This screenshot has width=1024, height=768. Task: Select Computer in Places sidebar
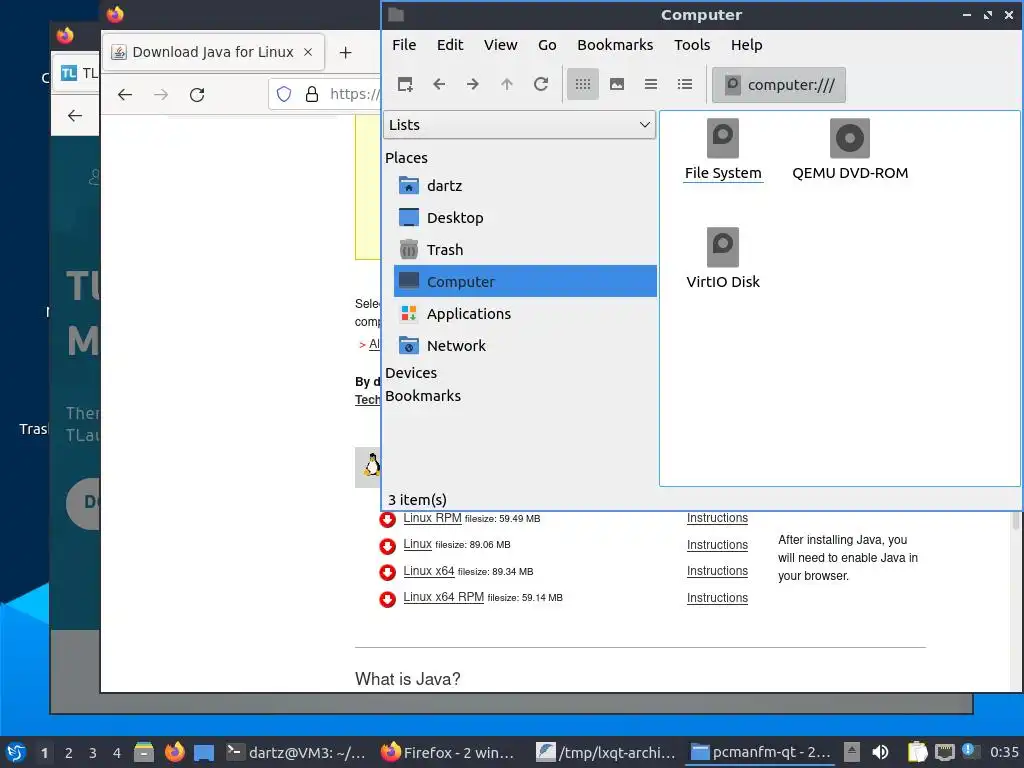[525, 281]
